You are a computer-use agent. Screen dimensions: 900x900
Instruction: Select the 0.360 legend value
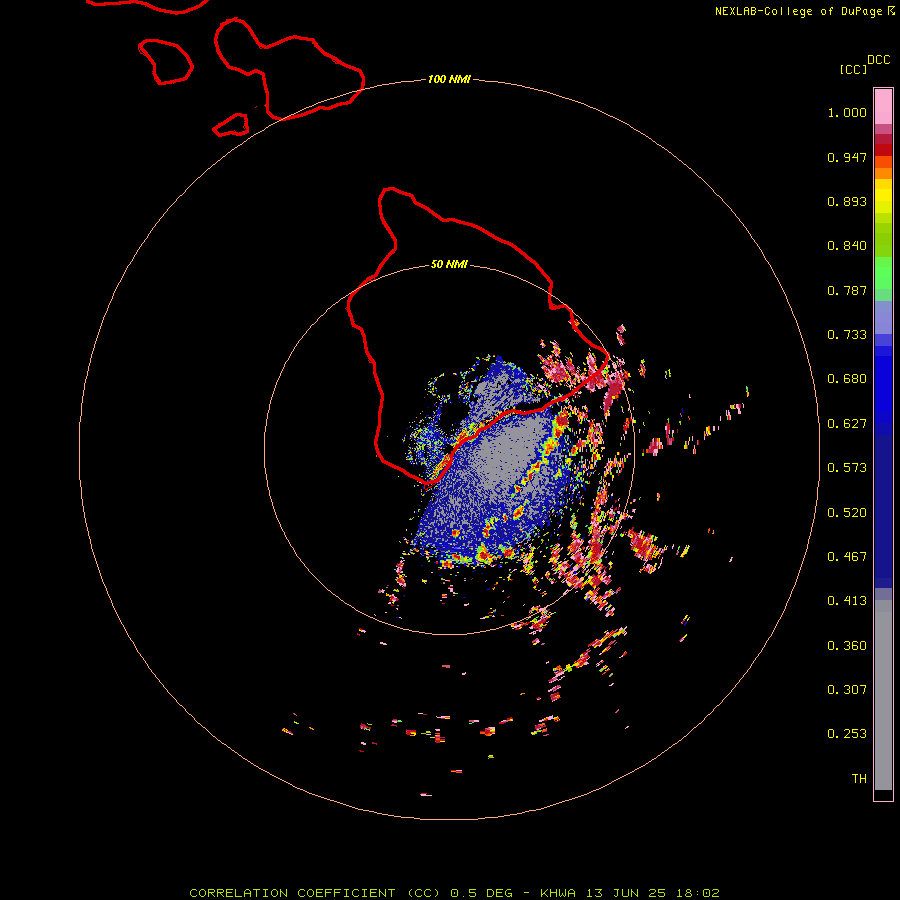[x=847, y=646]
